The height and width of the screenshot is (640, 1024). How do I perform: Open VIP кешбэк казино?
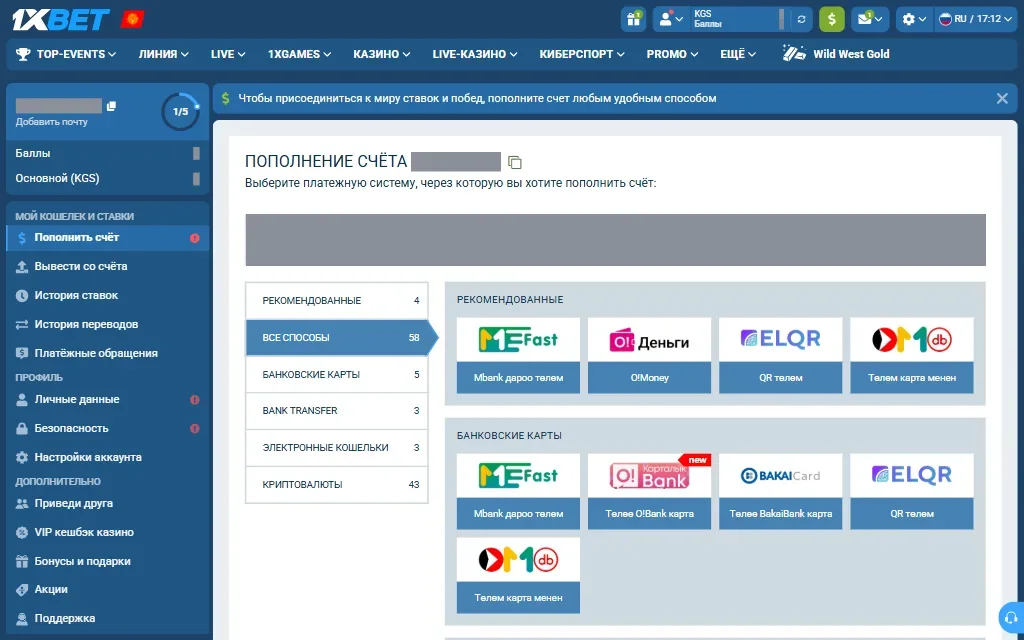point(108,532)
